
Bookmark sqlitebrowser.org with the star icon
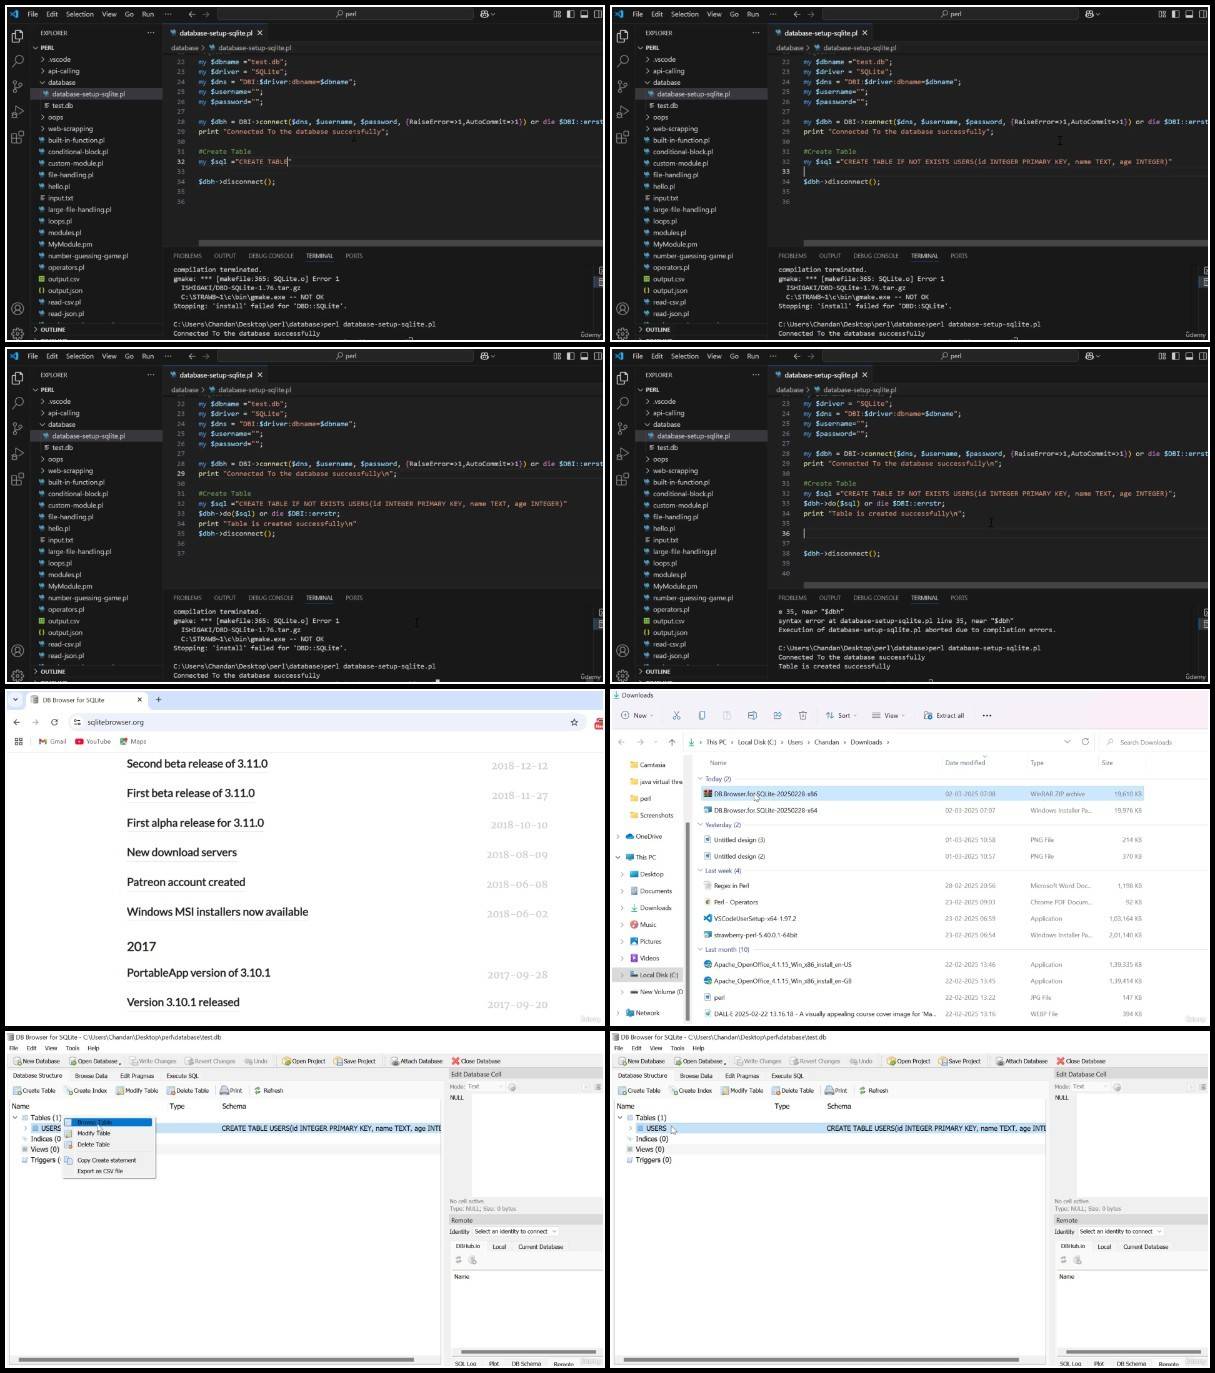click(x=574, y=722)
